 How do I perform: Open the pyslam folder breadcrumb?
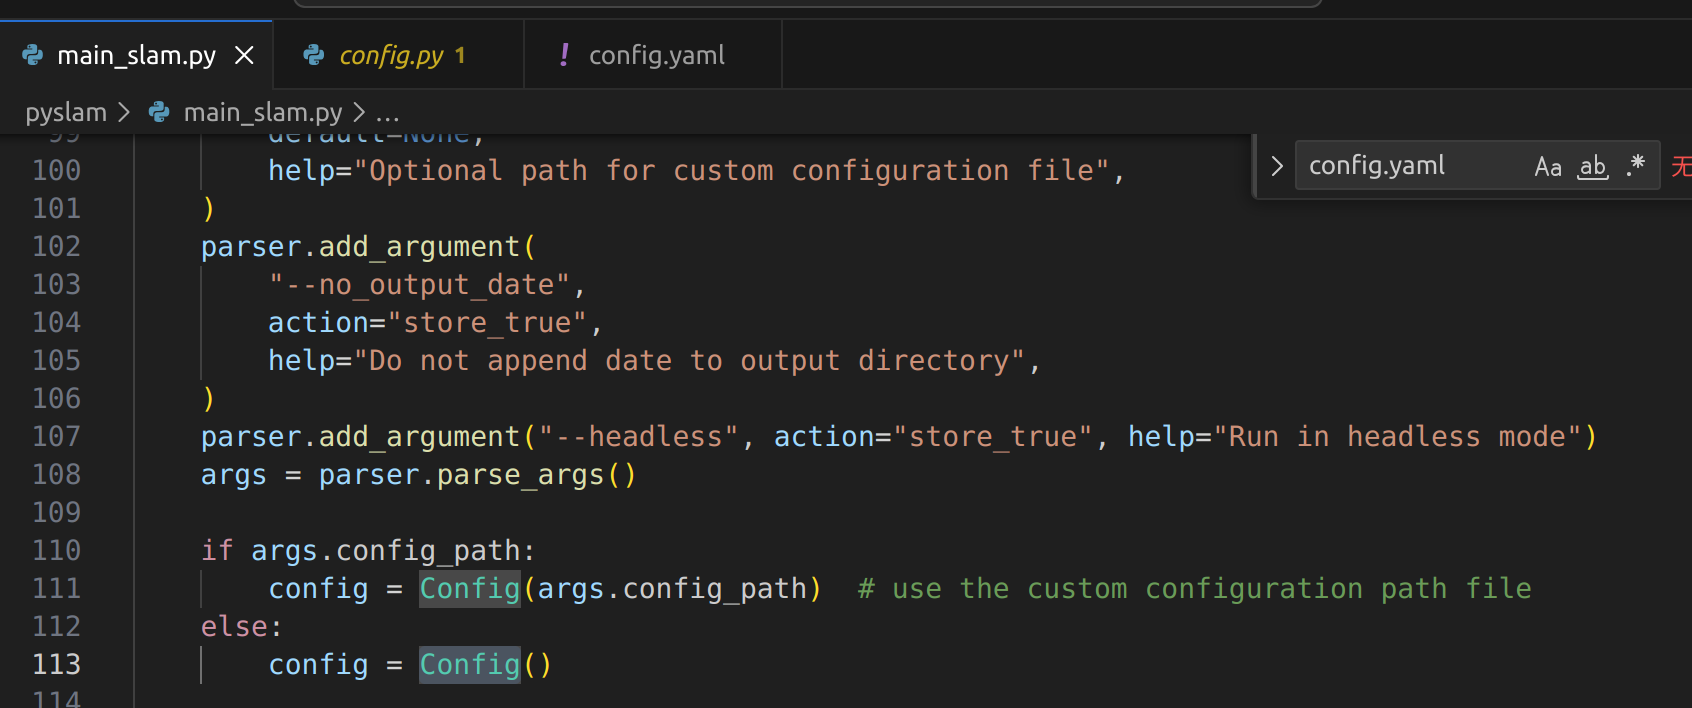[66, 112]
